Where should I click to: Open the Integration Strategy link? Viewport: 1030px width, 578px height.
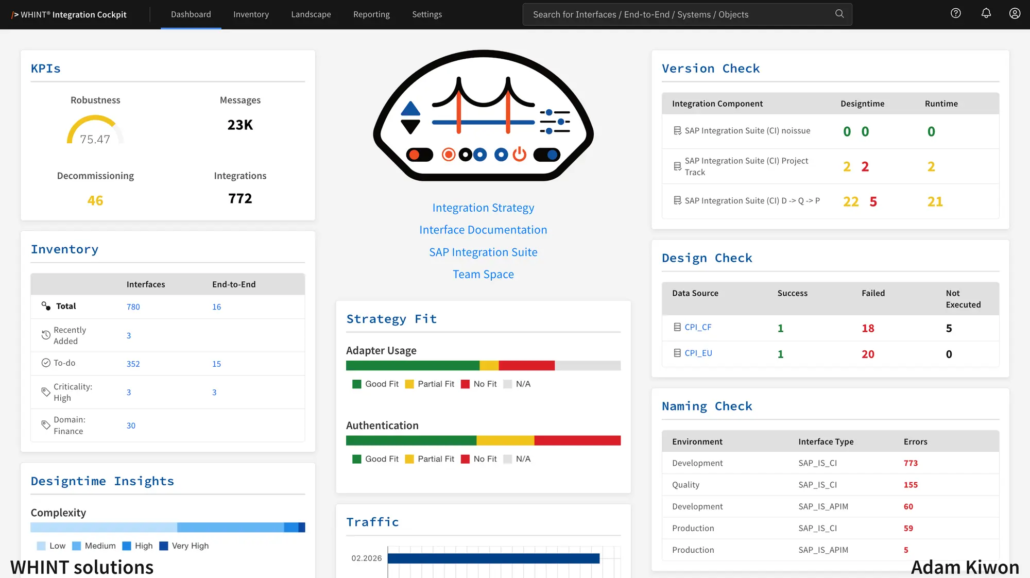(x=483, y=208)
